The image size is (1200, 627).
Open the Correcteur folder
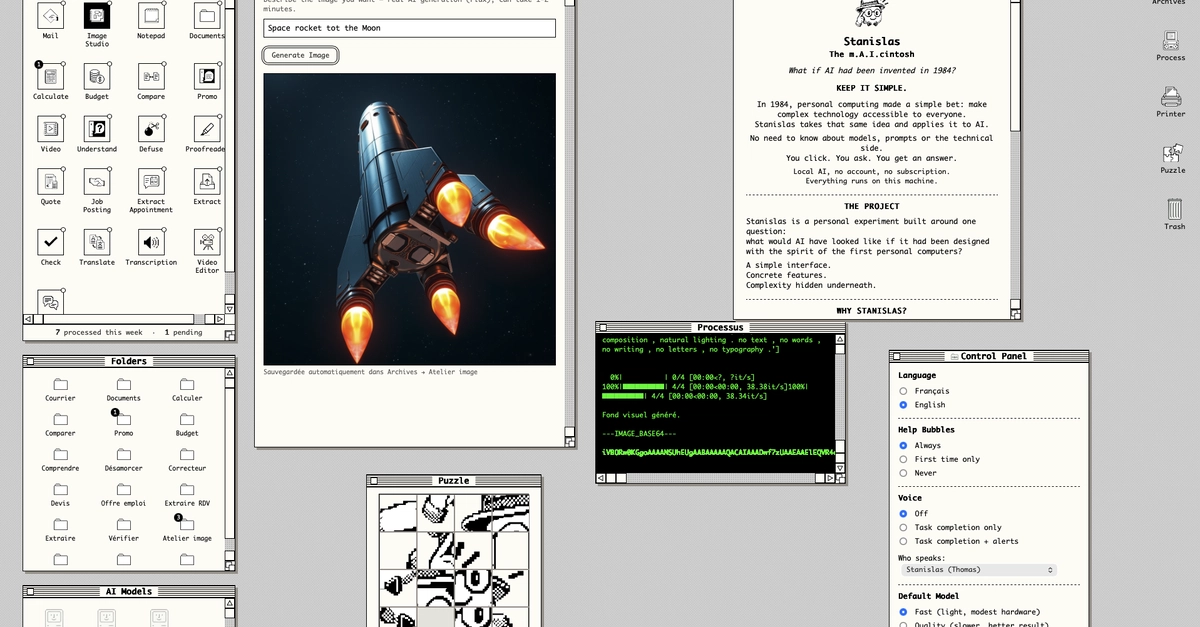pyautogui.click(x=187, y=455)
